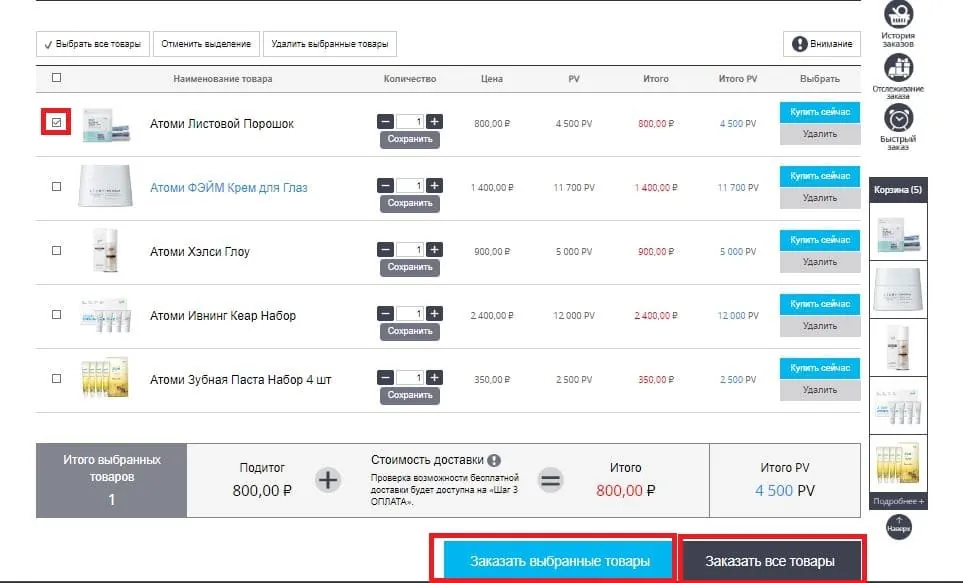This screenshot has width=963, height=583.
Task: Decrease quantity of Атоми ФЭЙМ Крем для Глаз
Action: point(386,186)
